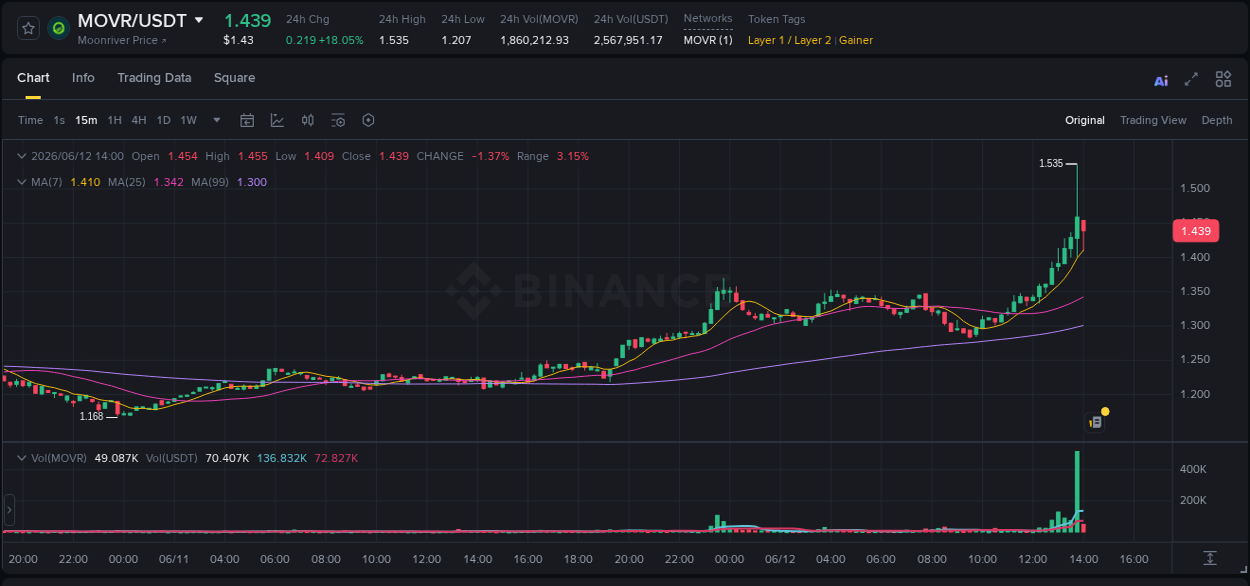Switch to the Info tab
The image size is (1250, 586).
click(83, 78)
